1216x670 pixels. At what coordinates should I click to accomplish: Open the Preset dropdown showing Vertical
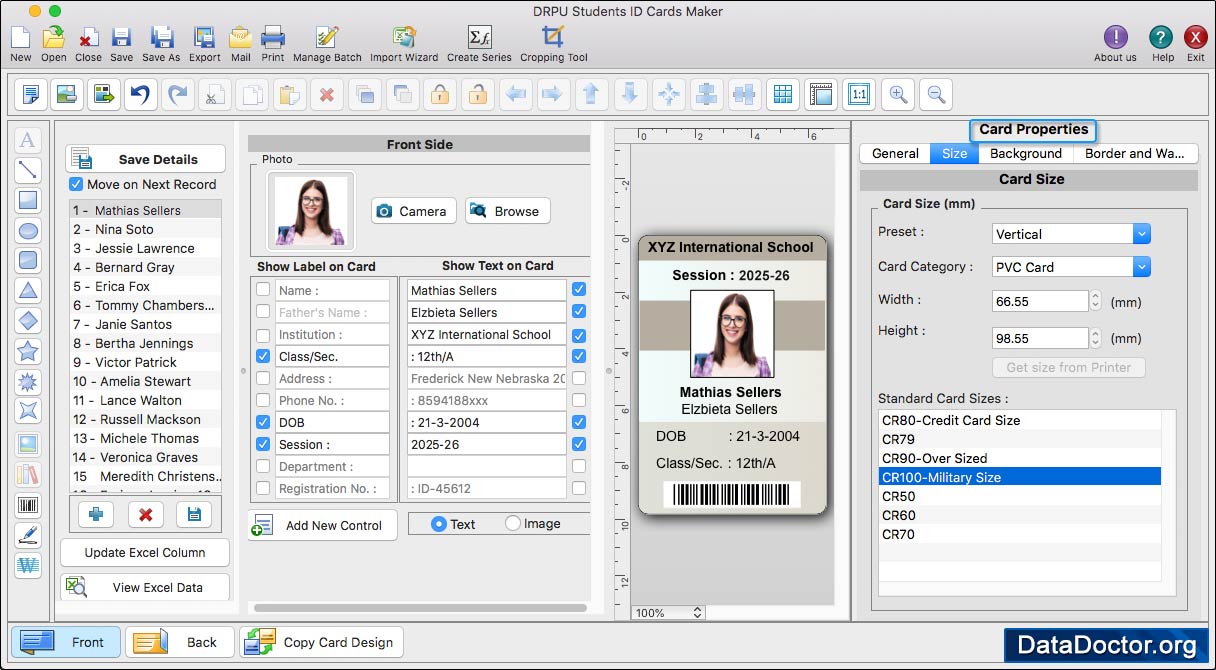pyautogui.click(x=1071, y=234)
